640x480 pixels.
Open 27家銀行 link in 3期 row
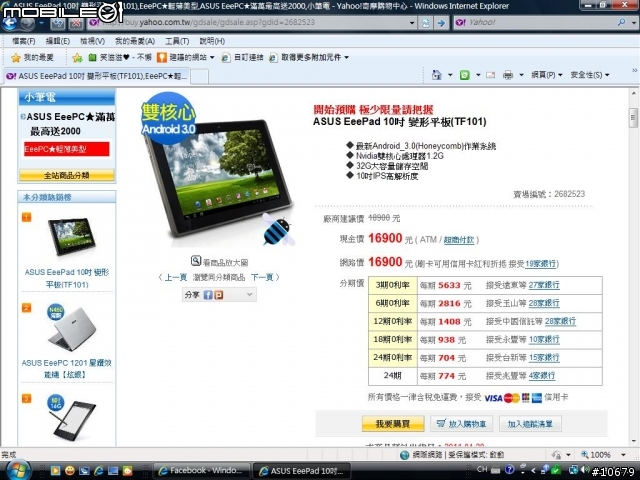tap(544, 285)
